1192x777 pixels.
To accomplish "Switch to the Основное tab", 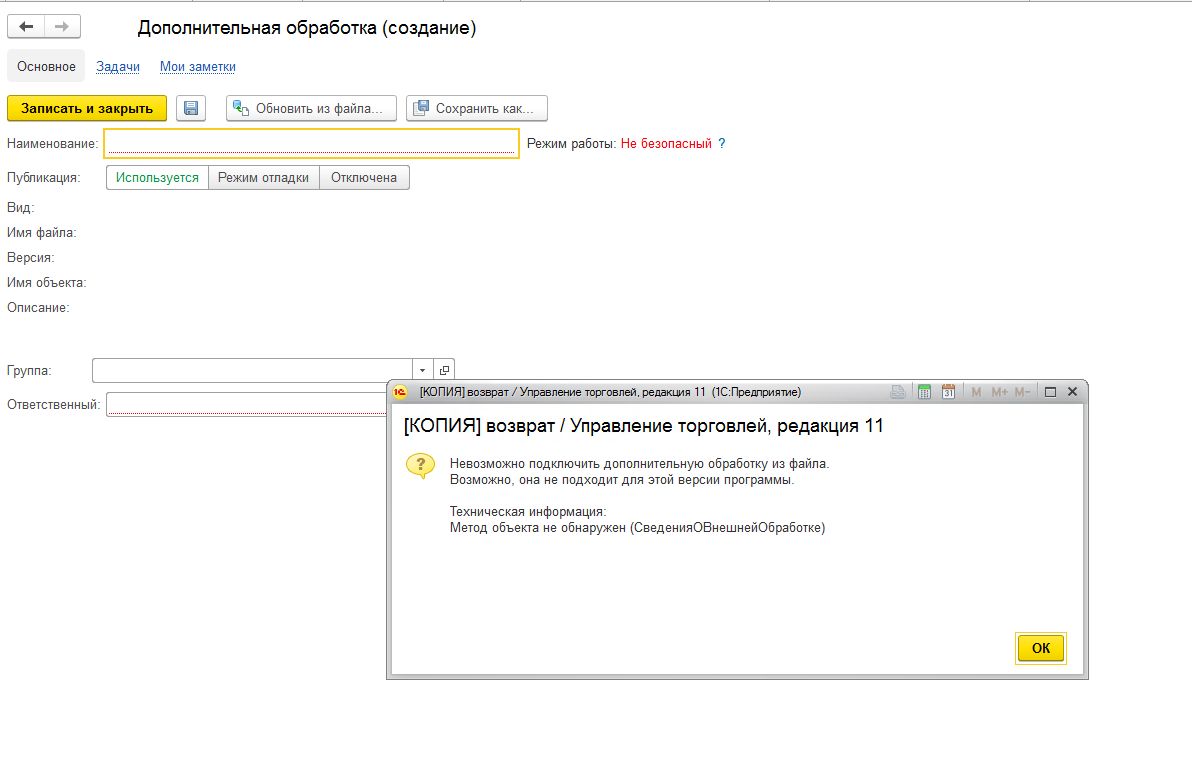I will (46, 67).
